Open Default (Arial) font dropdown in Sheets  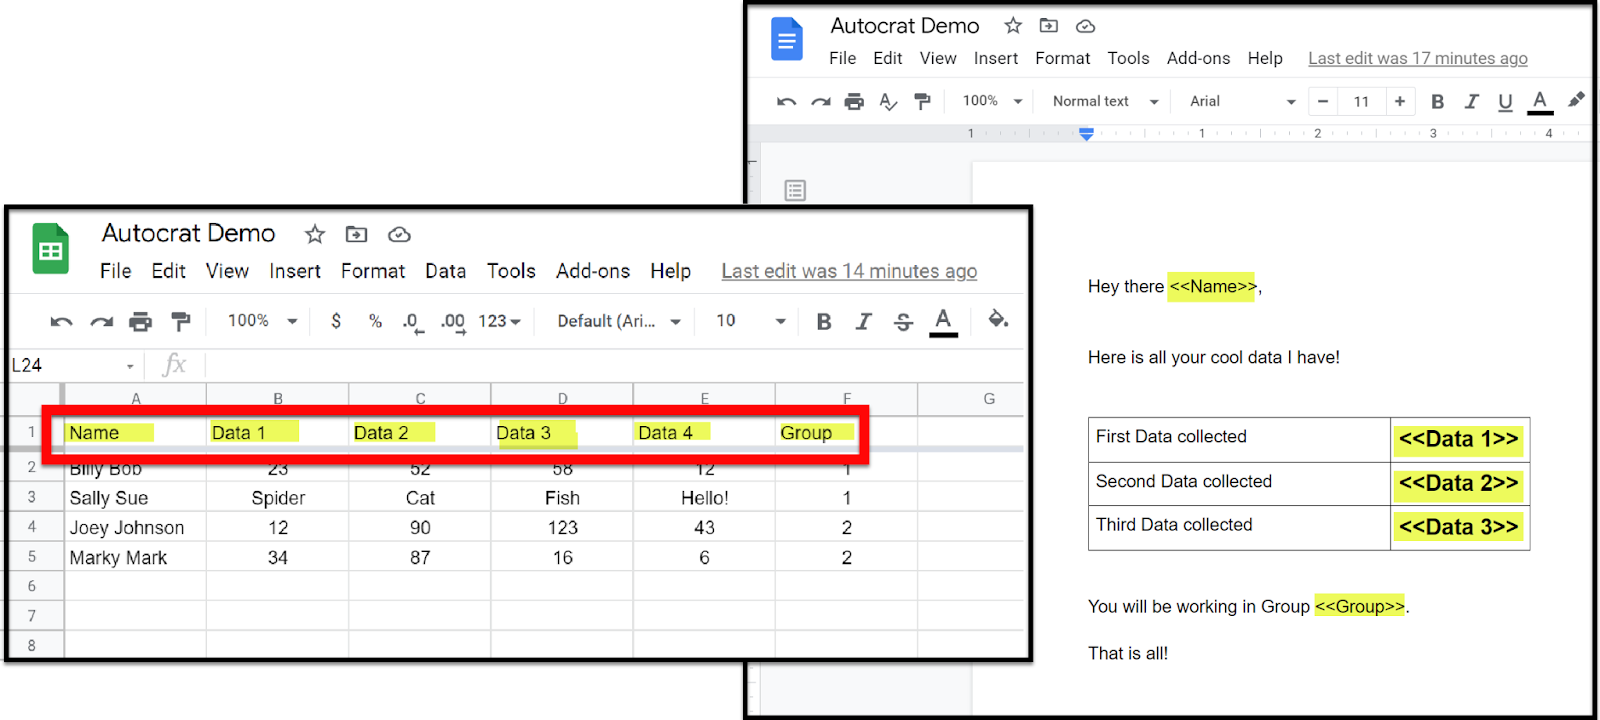click(x=619, y=321)
